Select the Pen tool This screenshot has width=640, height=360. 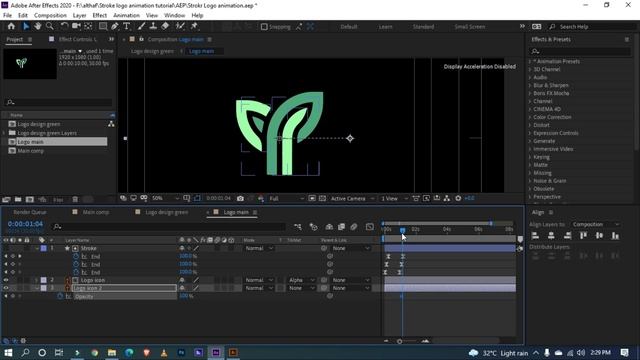pyautogui.click(x=115, y=26)
